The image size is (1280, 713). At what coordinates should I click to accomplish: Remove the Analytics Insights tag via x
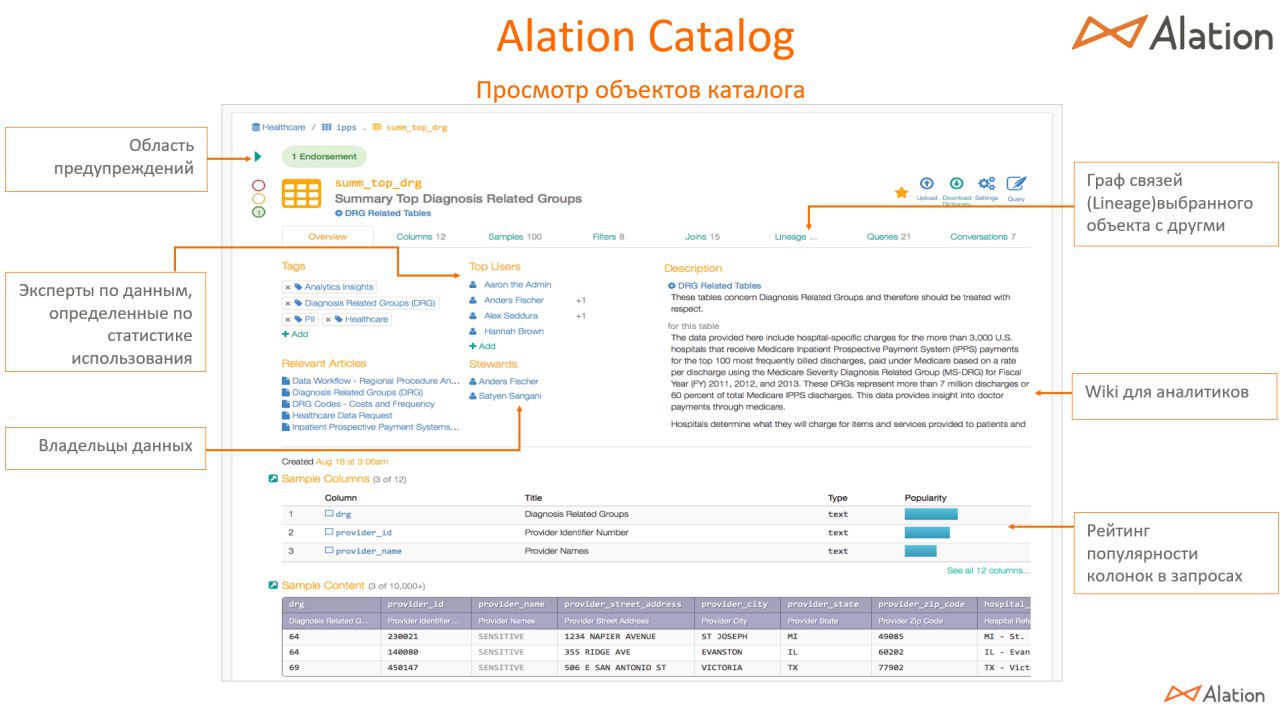[x=288, y=287]
